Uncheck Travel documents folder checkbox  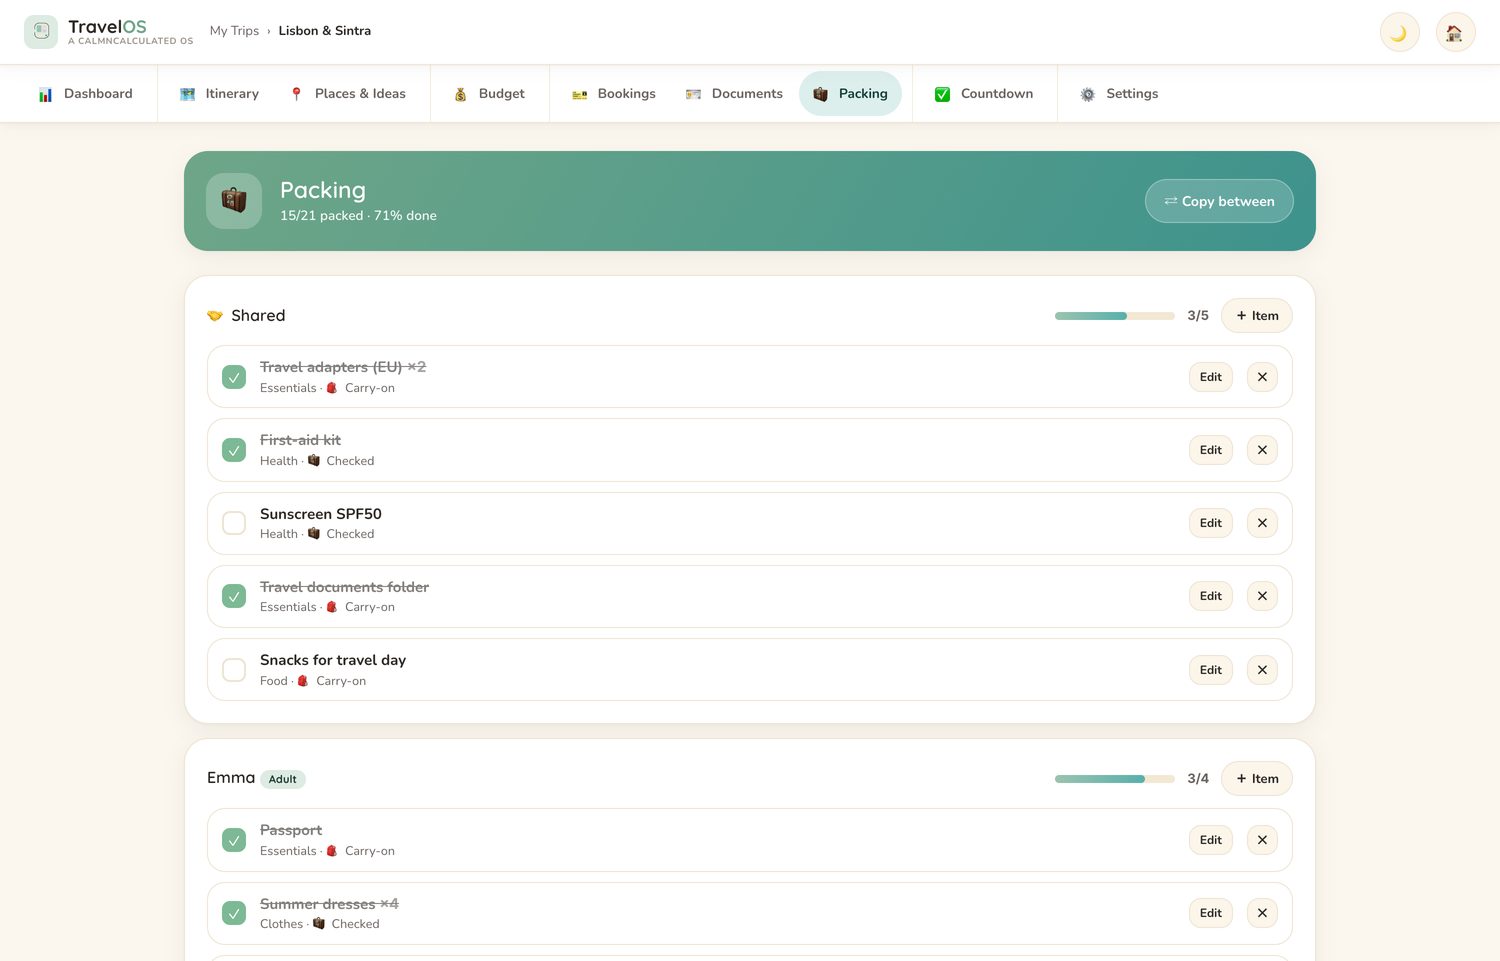tap(234, 596)
